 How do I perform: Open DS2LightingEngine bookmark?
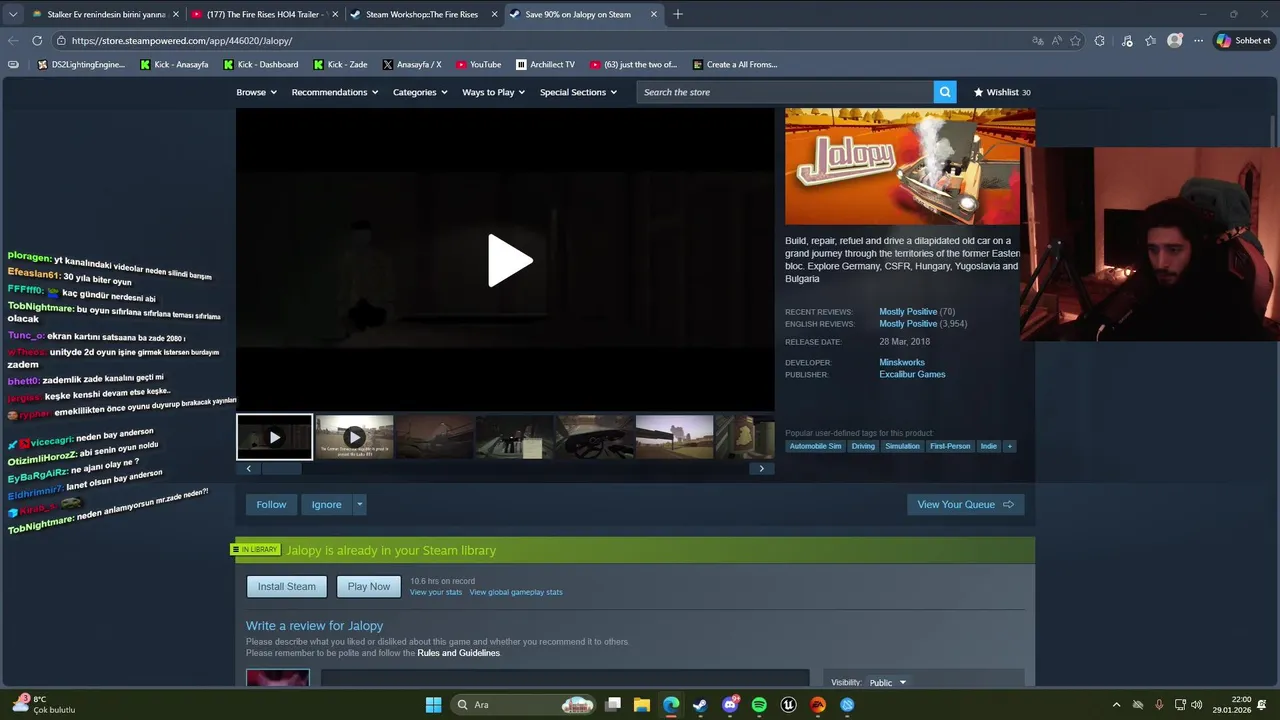(x=81, y=65)
